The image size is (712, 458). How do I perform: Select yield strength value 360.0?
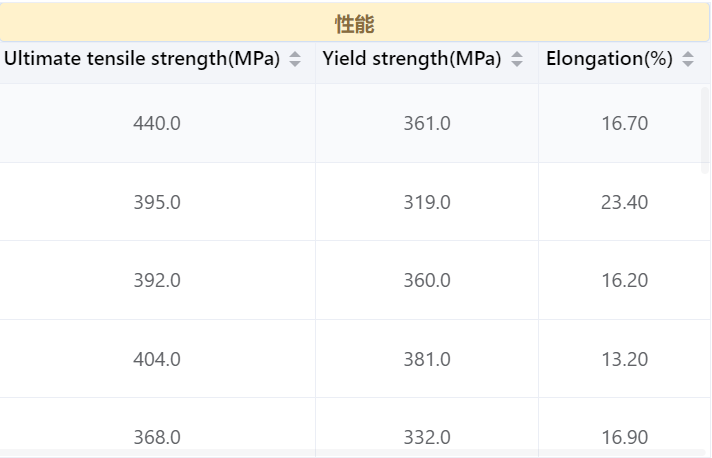427,280
